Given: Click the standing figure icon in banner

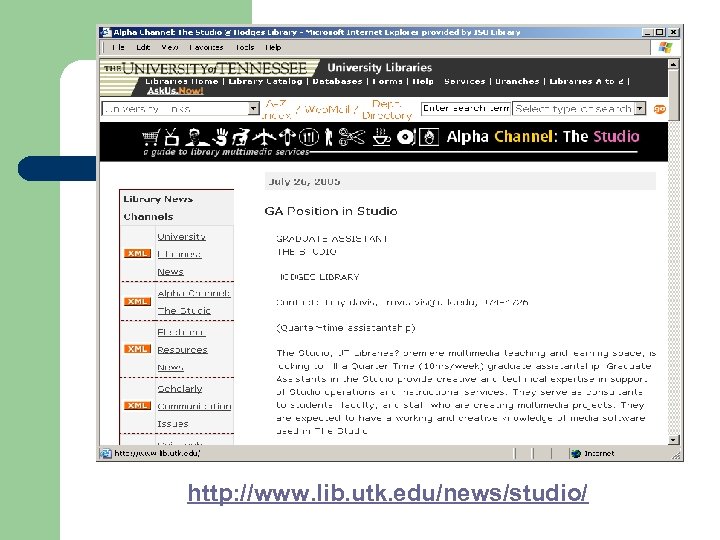Looking at the screenshot, I should (x=328, y=137).
